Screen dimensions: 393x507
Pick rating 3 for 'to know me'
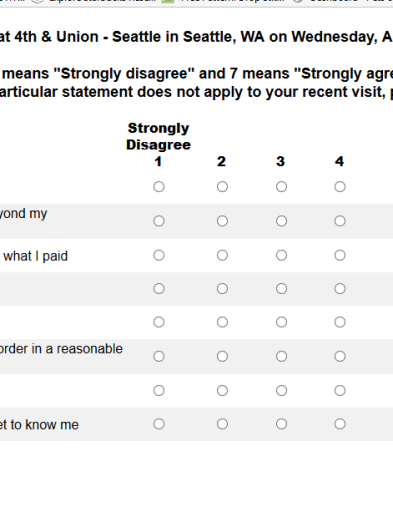click(281, 424)
